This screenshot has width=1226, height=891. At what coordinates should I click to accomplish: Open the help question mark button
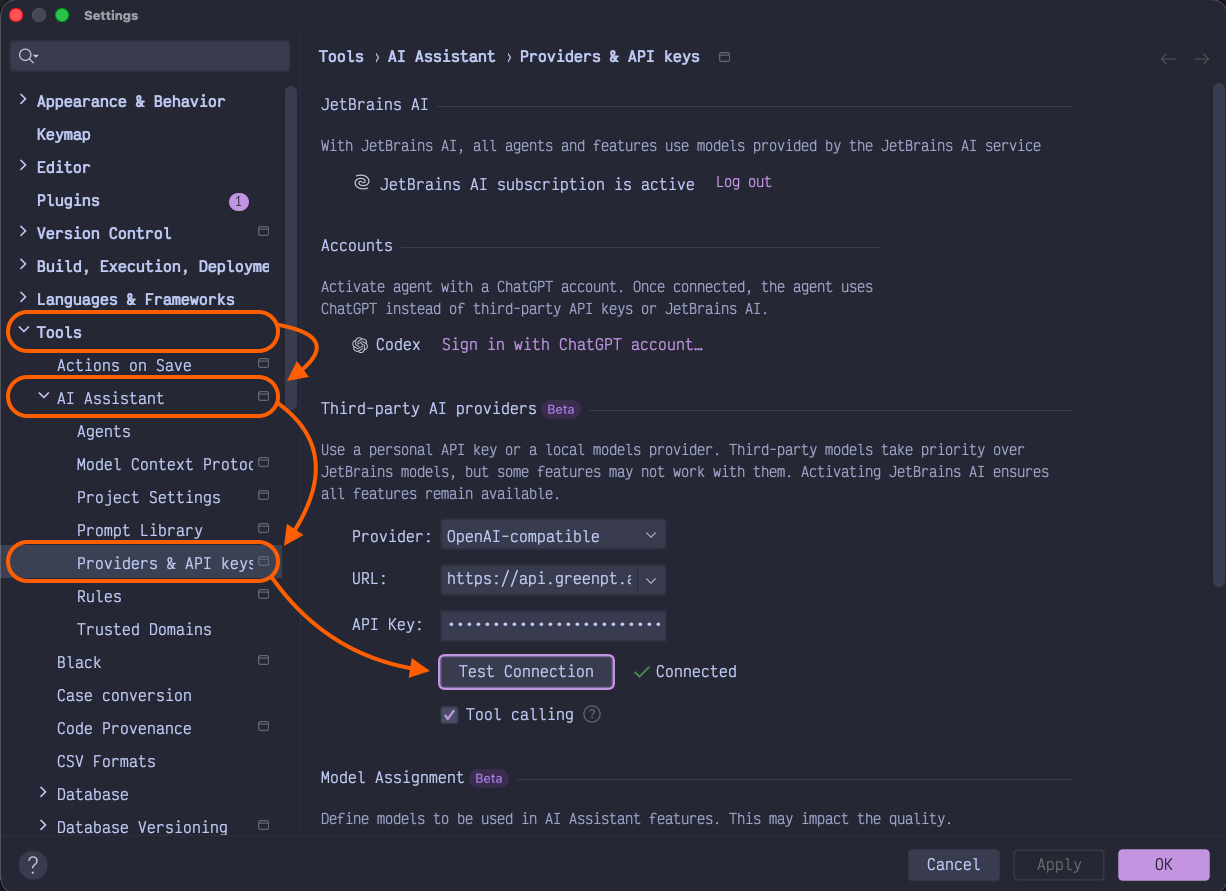33,865
